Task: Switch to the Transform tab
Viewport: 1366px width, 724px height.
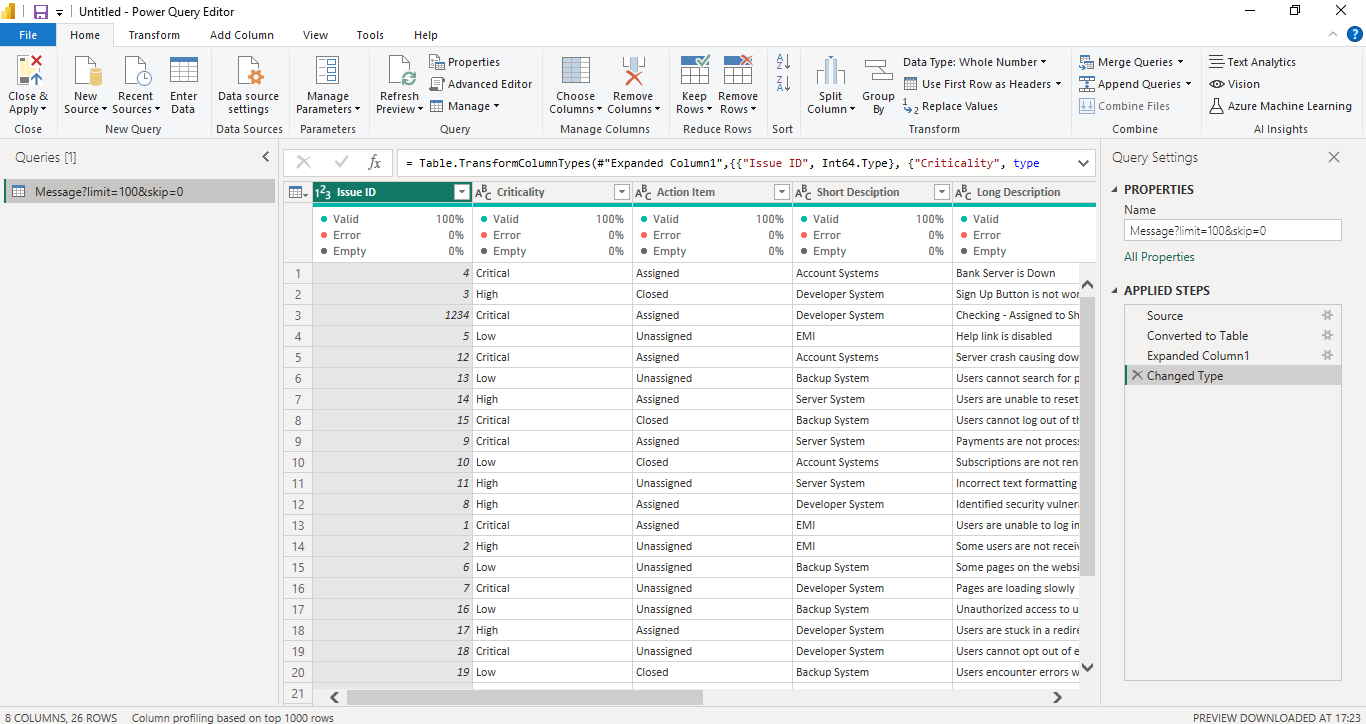Action: pyautogui.click(x=154, y=34)
